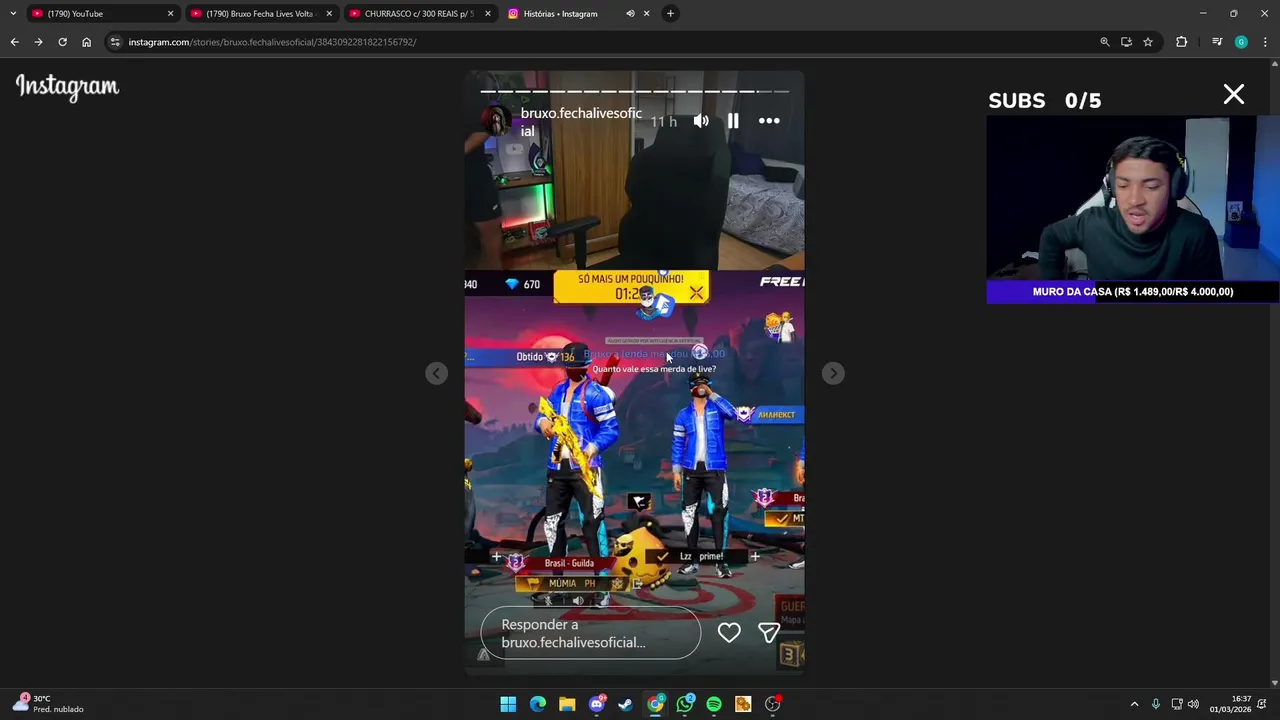Screen dimensions: 1280x720
Task: Open the tab search dropdown
Action: pos(12,14)
